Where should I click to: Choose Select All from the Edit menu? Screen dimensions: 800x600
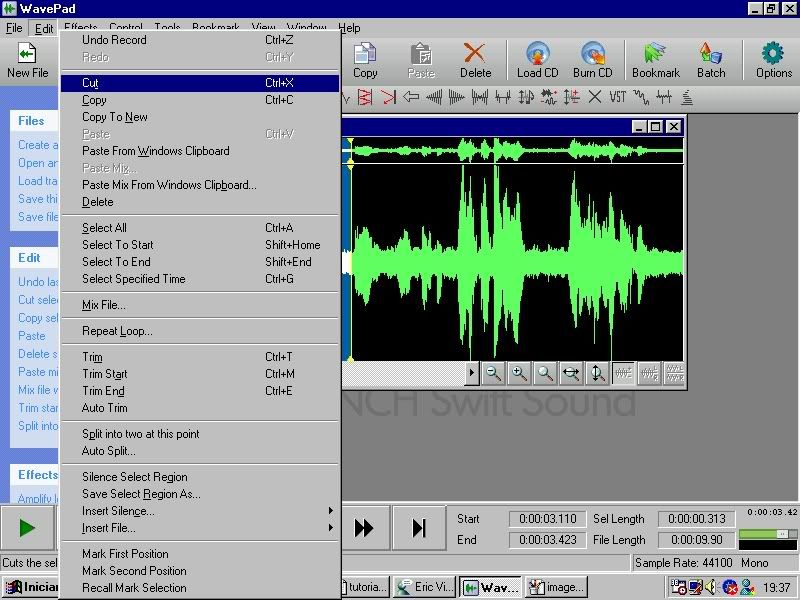[104, 228]
